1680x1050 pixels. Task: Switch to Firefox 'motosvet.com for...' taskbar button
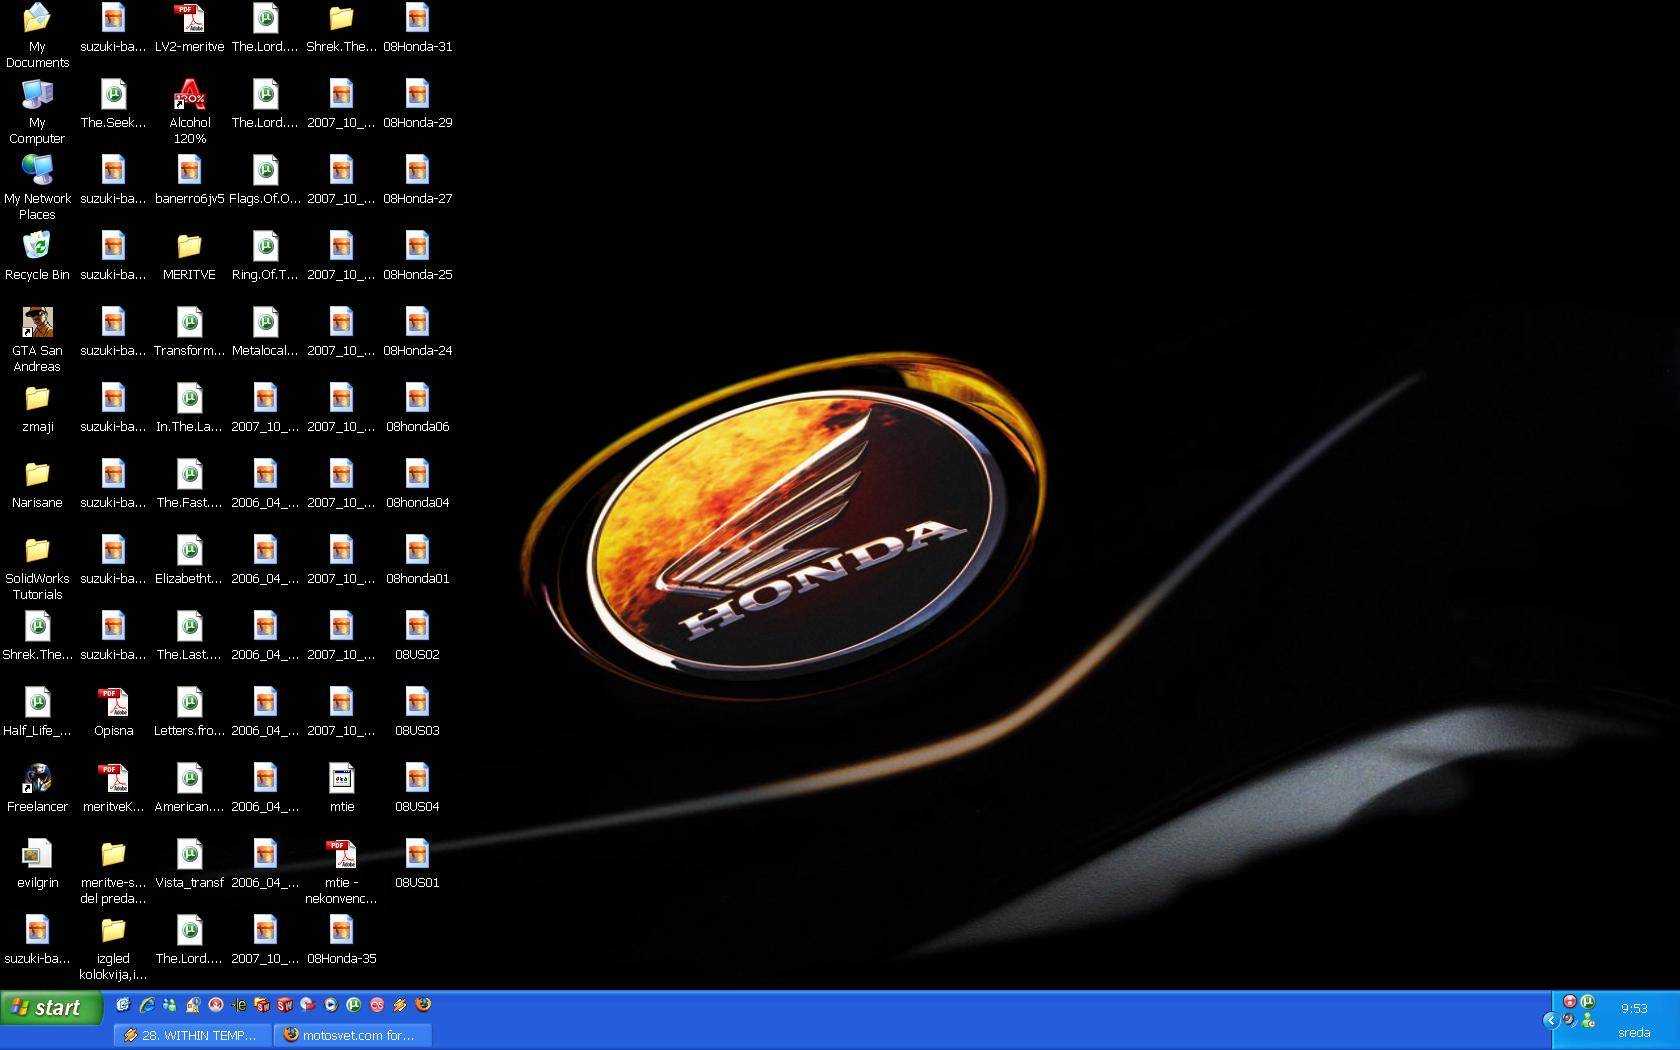click(353, 1035)
